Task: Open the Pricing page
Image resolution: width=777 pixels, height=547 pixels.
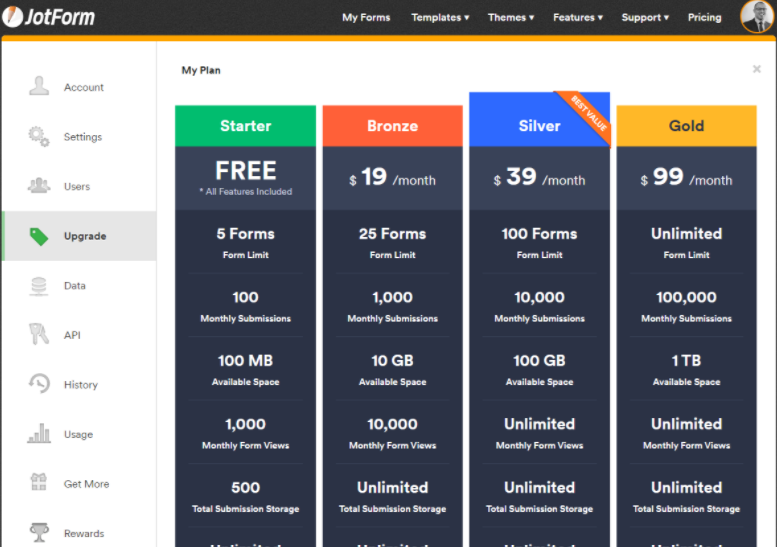Action: pos(704,17)
